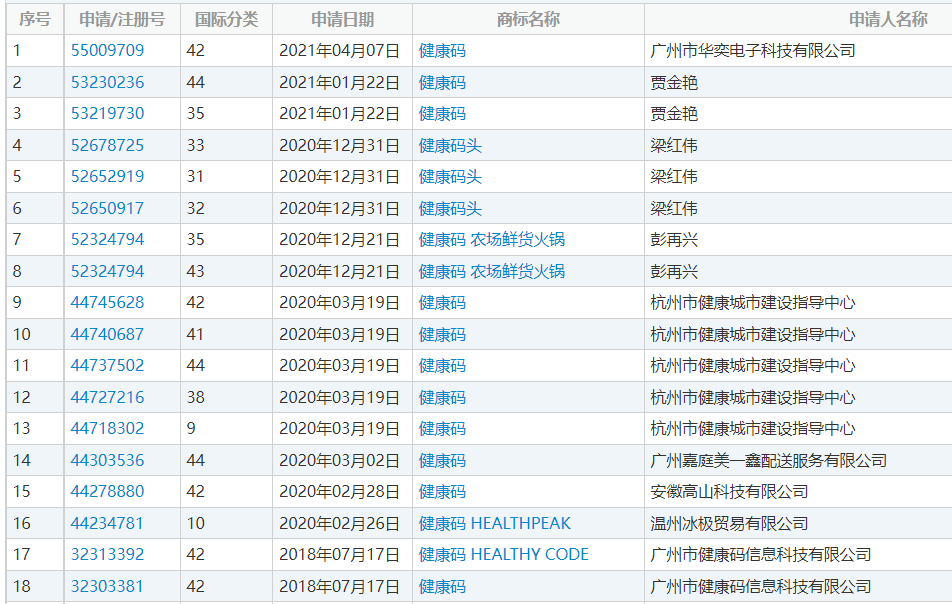Select date 2020年12月21日 in row 7
Viewport: 952px width, 604px height.
click(339, 240)
